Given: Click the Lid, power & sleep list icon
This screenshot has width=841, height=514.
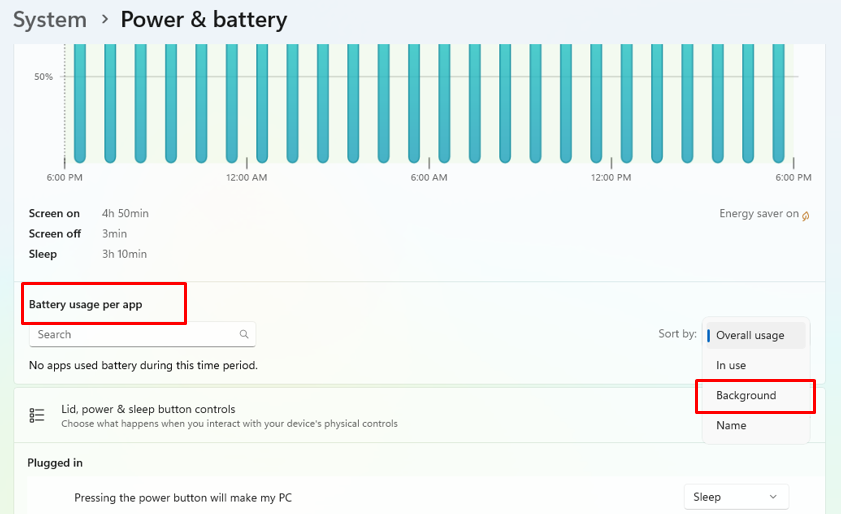Looking at the screenshot, I should [x=37, y=415].
